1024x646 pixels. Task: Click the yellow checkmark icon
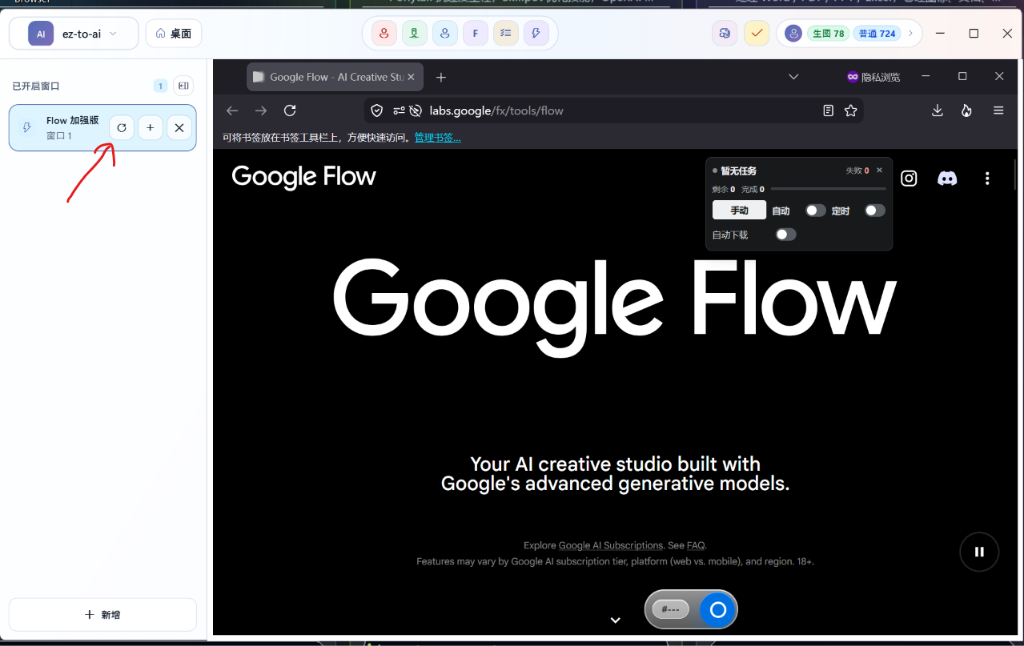(x=756, y=33)
